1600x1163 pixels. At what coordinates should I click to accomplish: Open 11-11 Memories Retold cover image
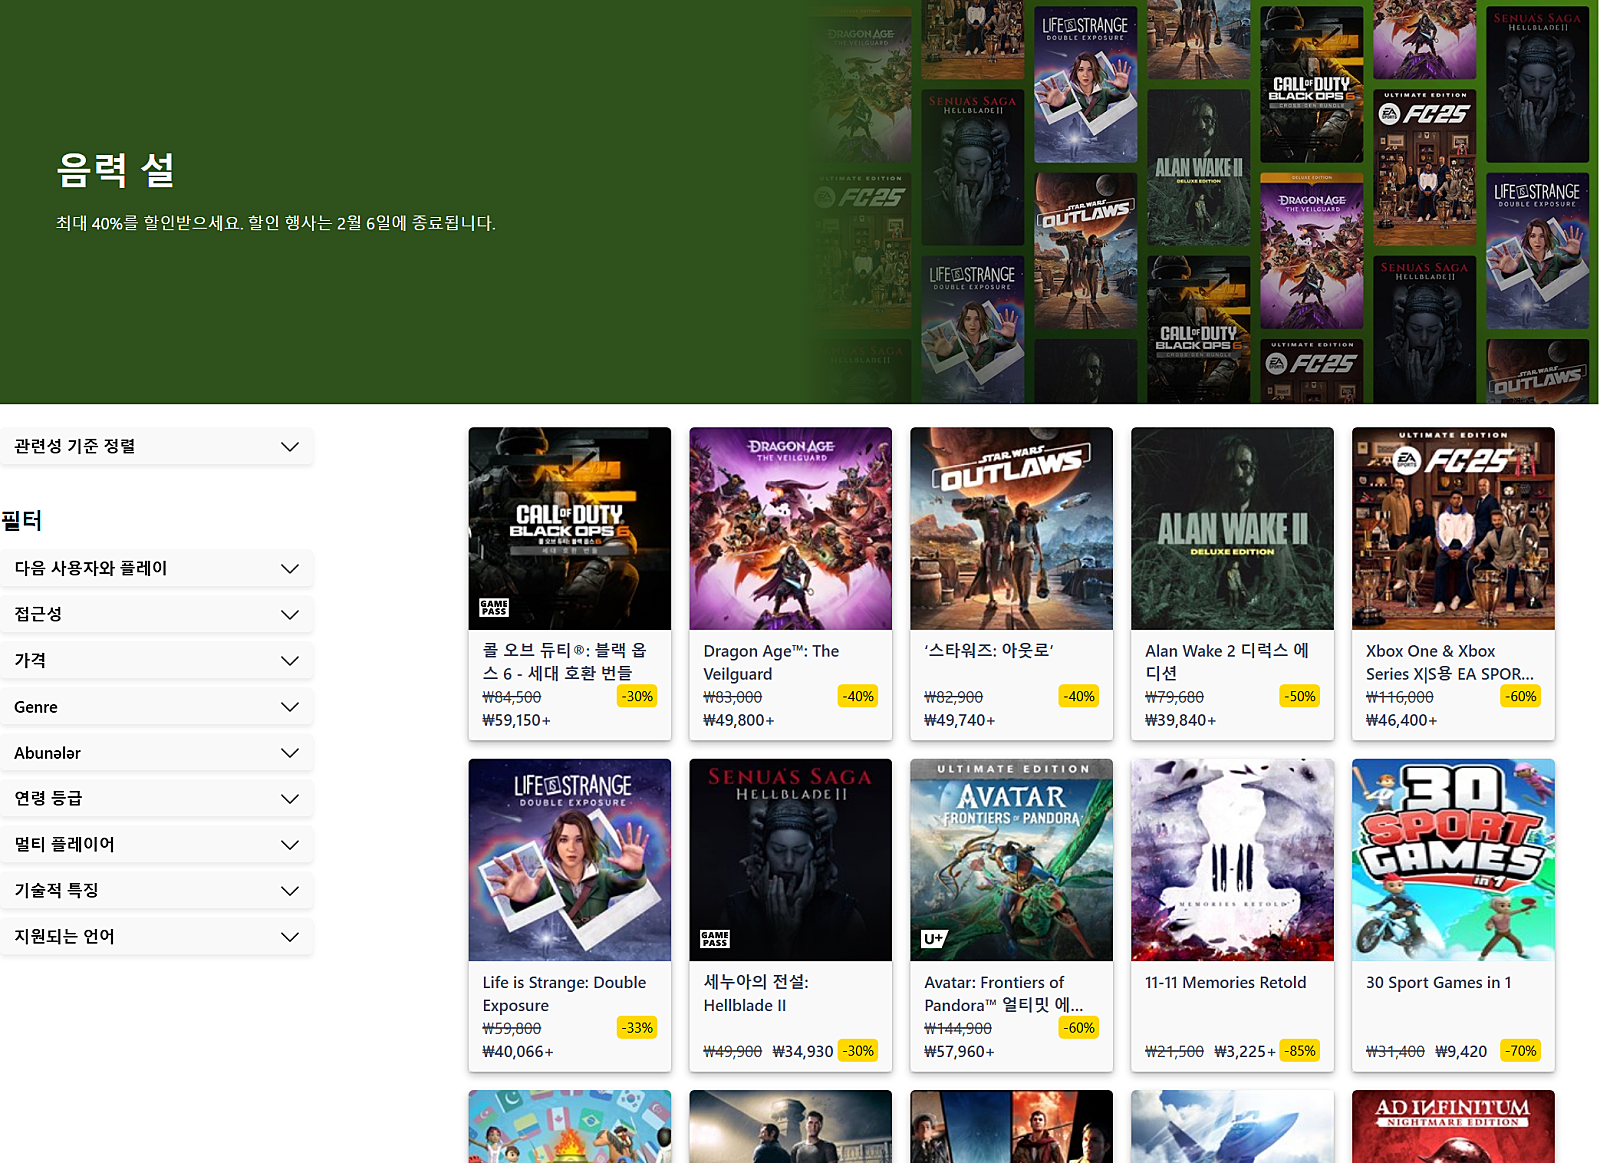1233,860
